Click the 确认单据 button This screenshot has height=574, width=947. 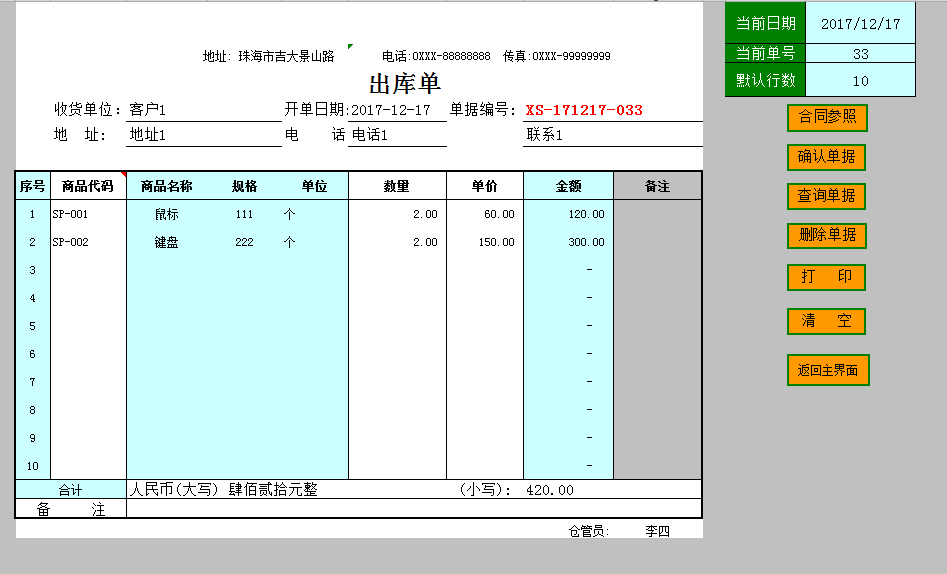tap(826, 157)
